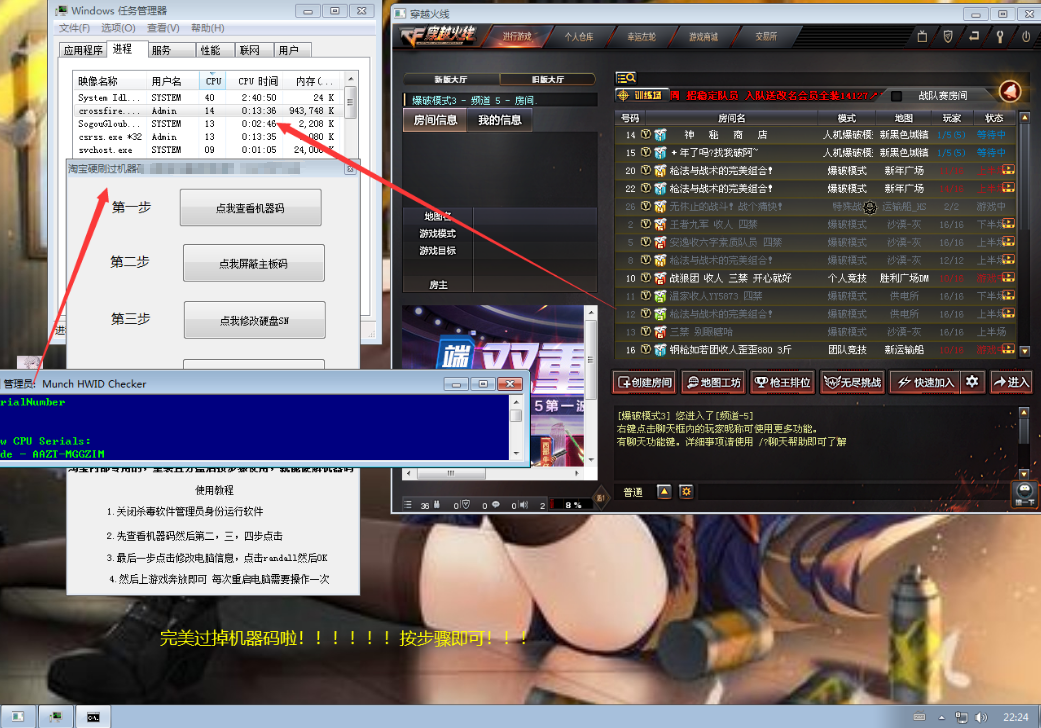Click the keyboard icon in the system tray
The width and height of the screenshot is (1041, 728).
click(920, 717)
